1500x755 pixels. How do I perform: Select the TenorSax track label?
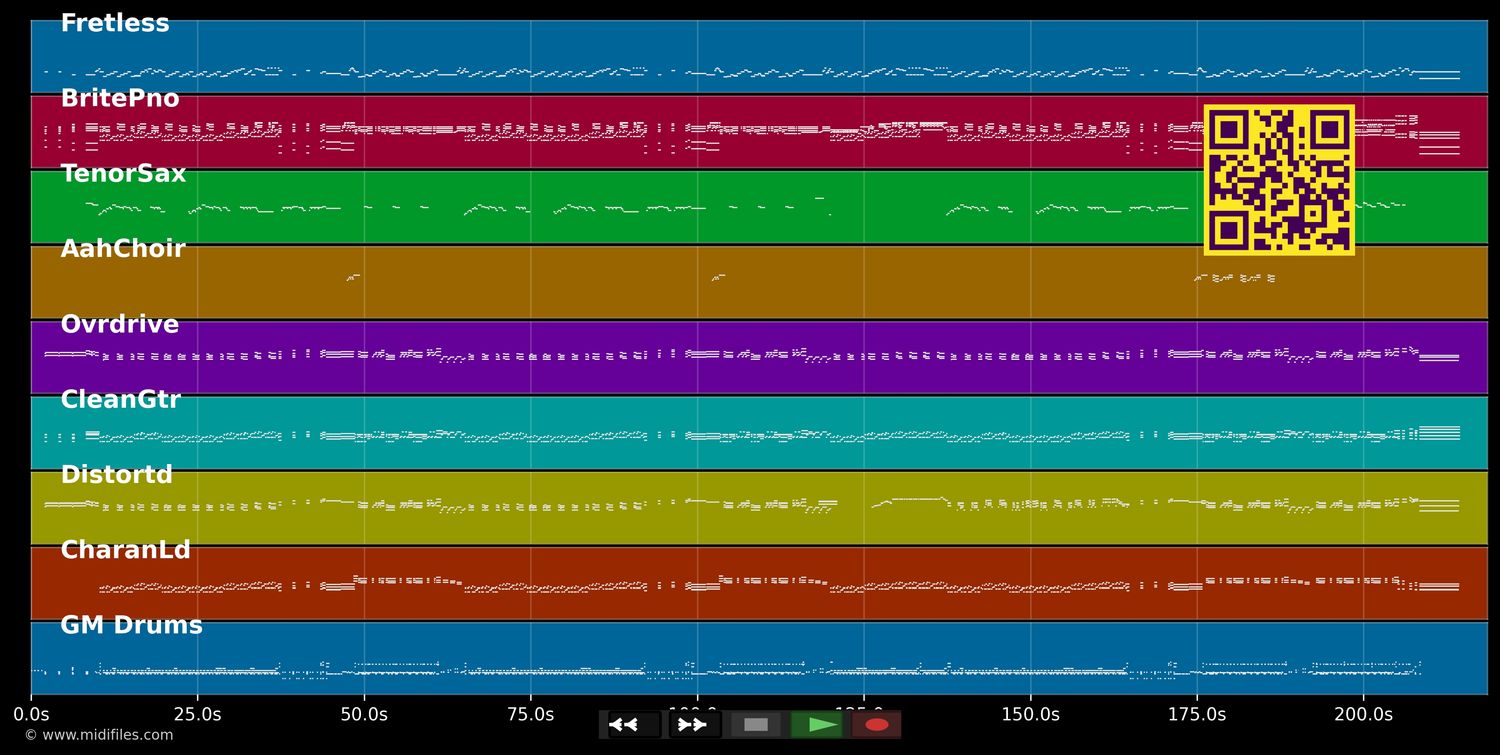pyautogui.click(x=123, y=174)
